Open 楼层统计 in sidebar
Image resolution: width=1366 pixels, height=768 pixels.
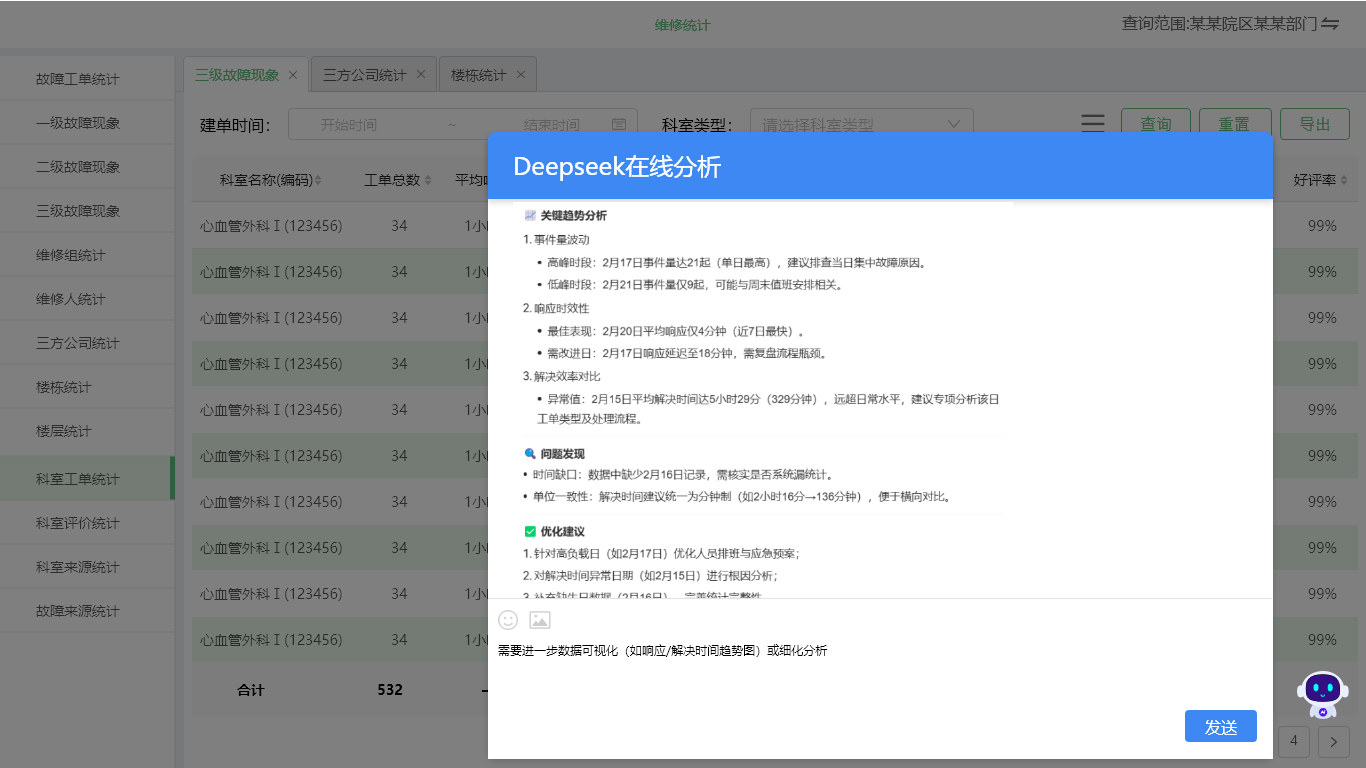87,431
